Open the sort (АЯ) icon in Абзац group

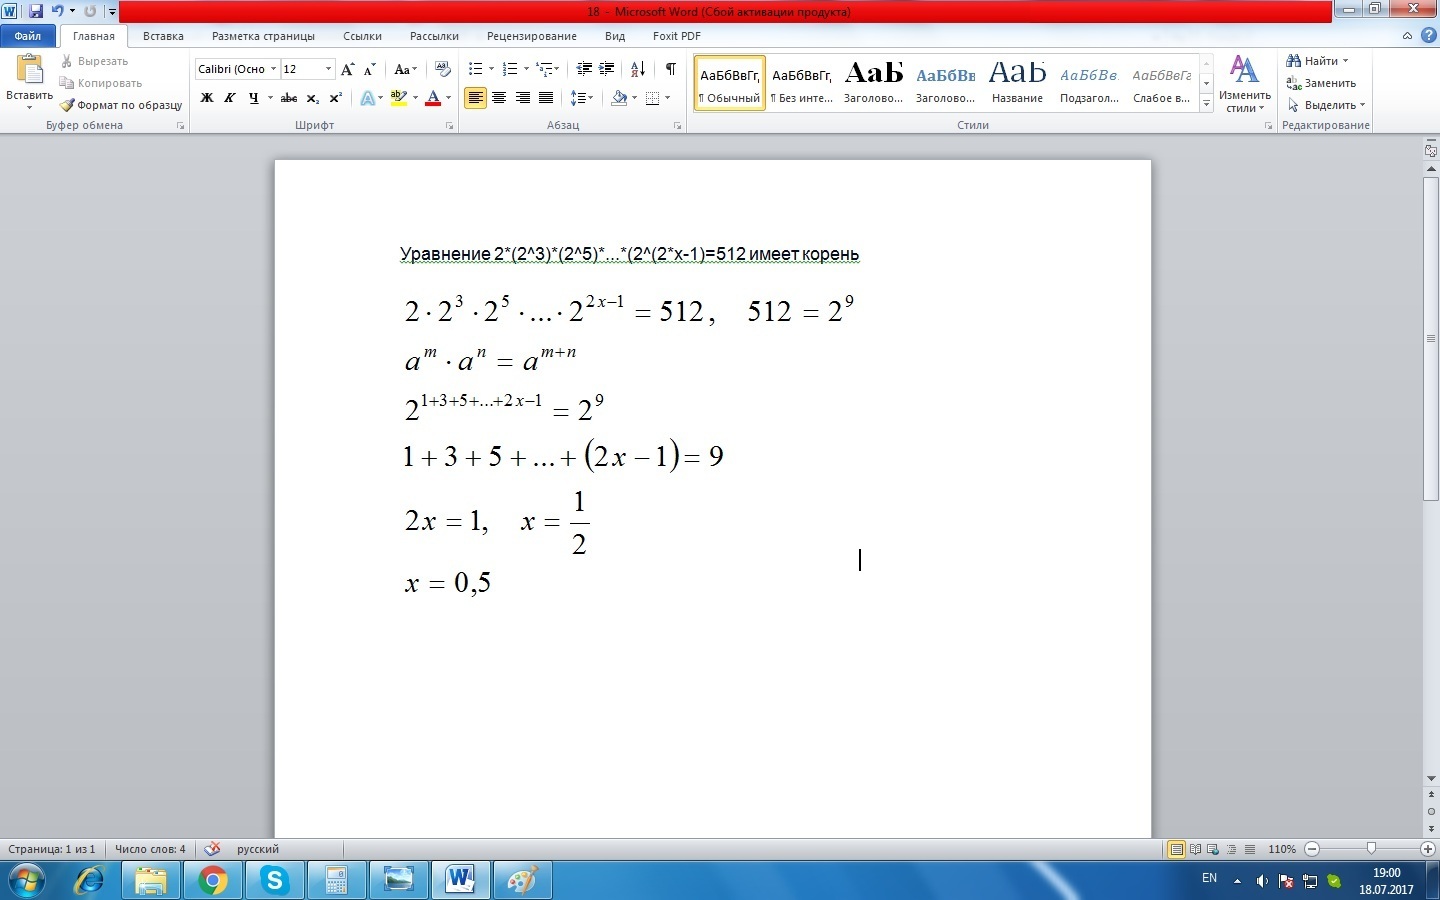point(636,68)
